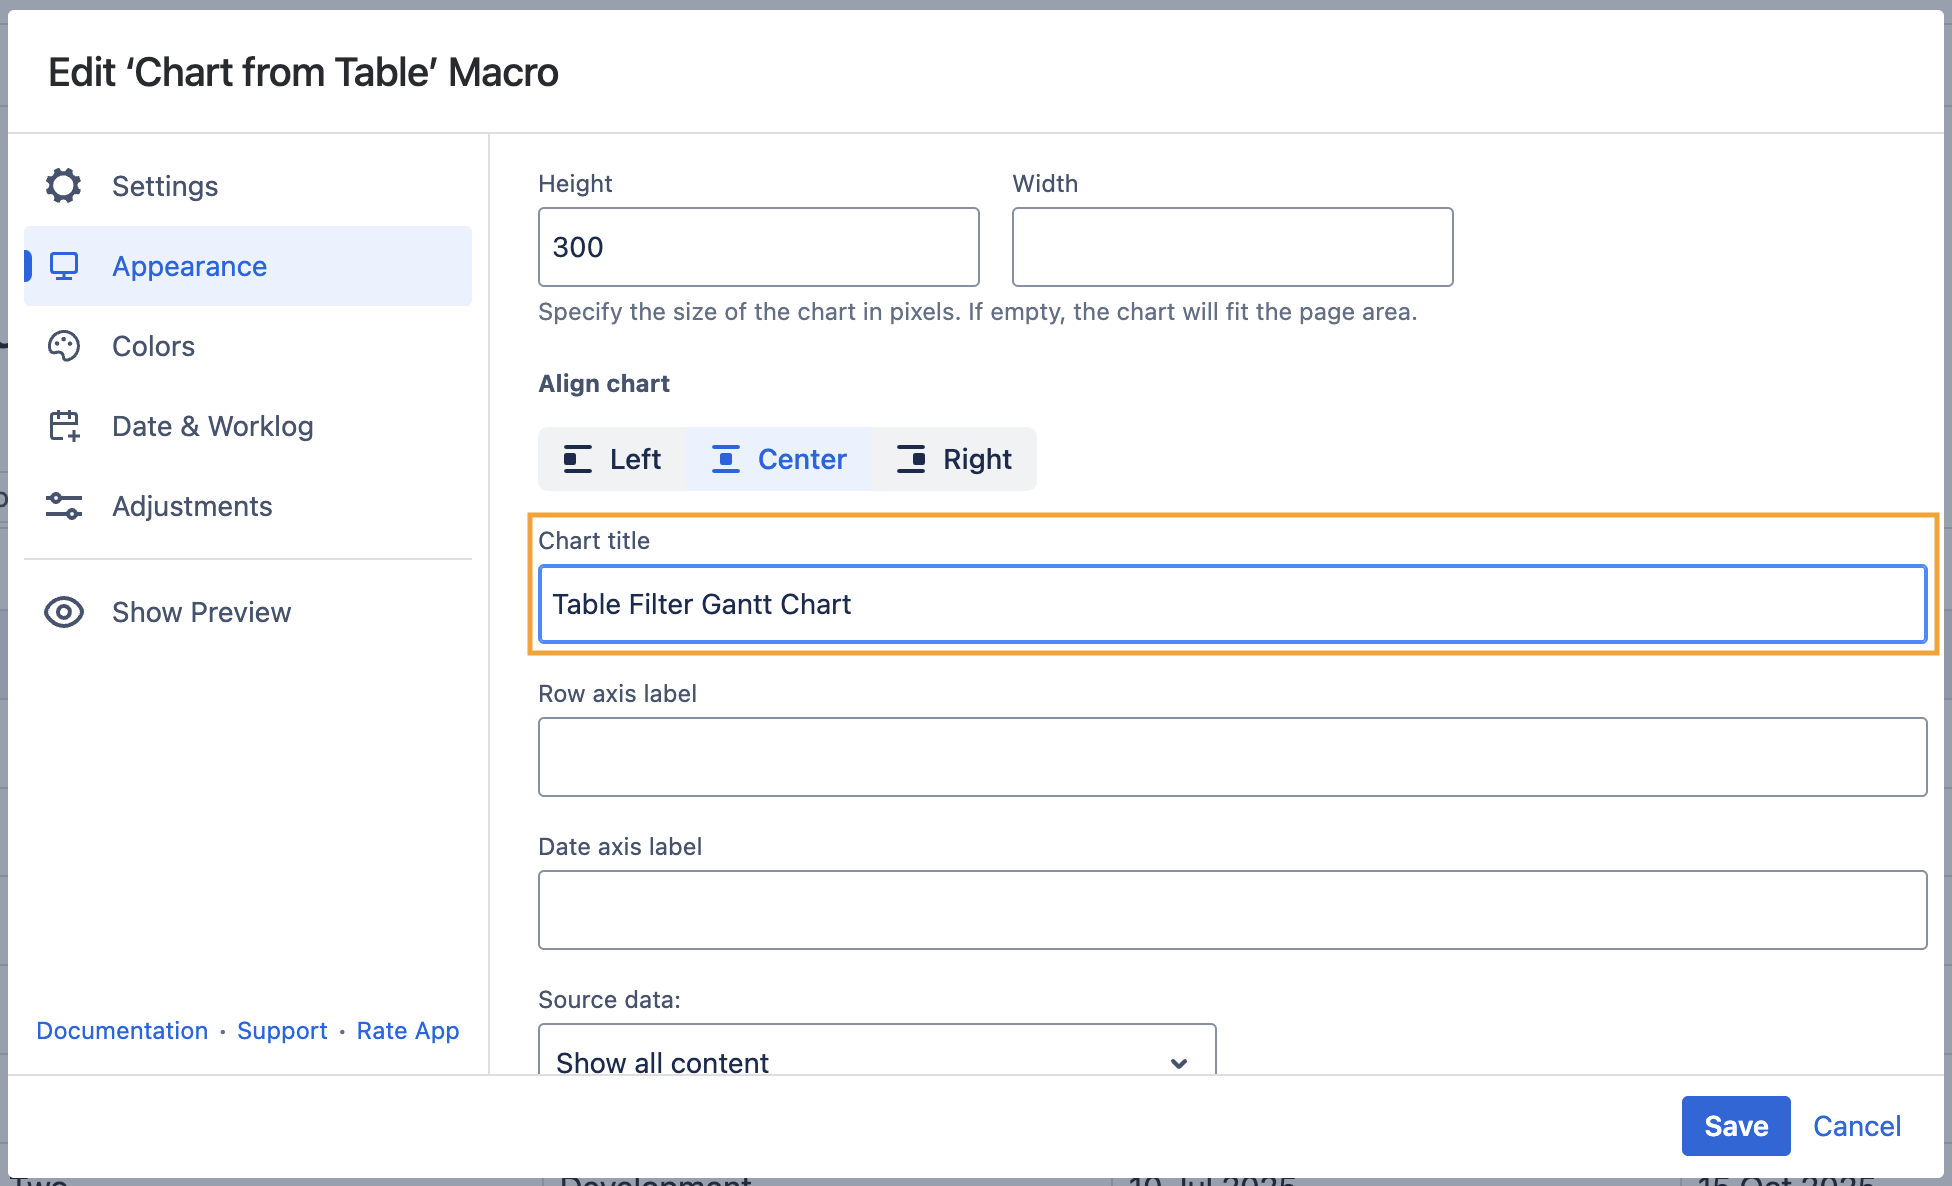Click the Show Preview eye icon
This screenshot has width=1952, height=1186.
point(64,612)
